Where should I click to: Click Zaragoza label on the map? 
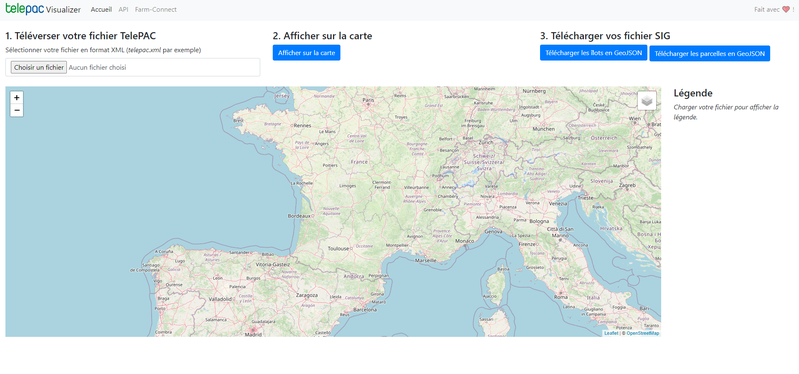click(307, 295)
